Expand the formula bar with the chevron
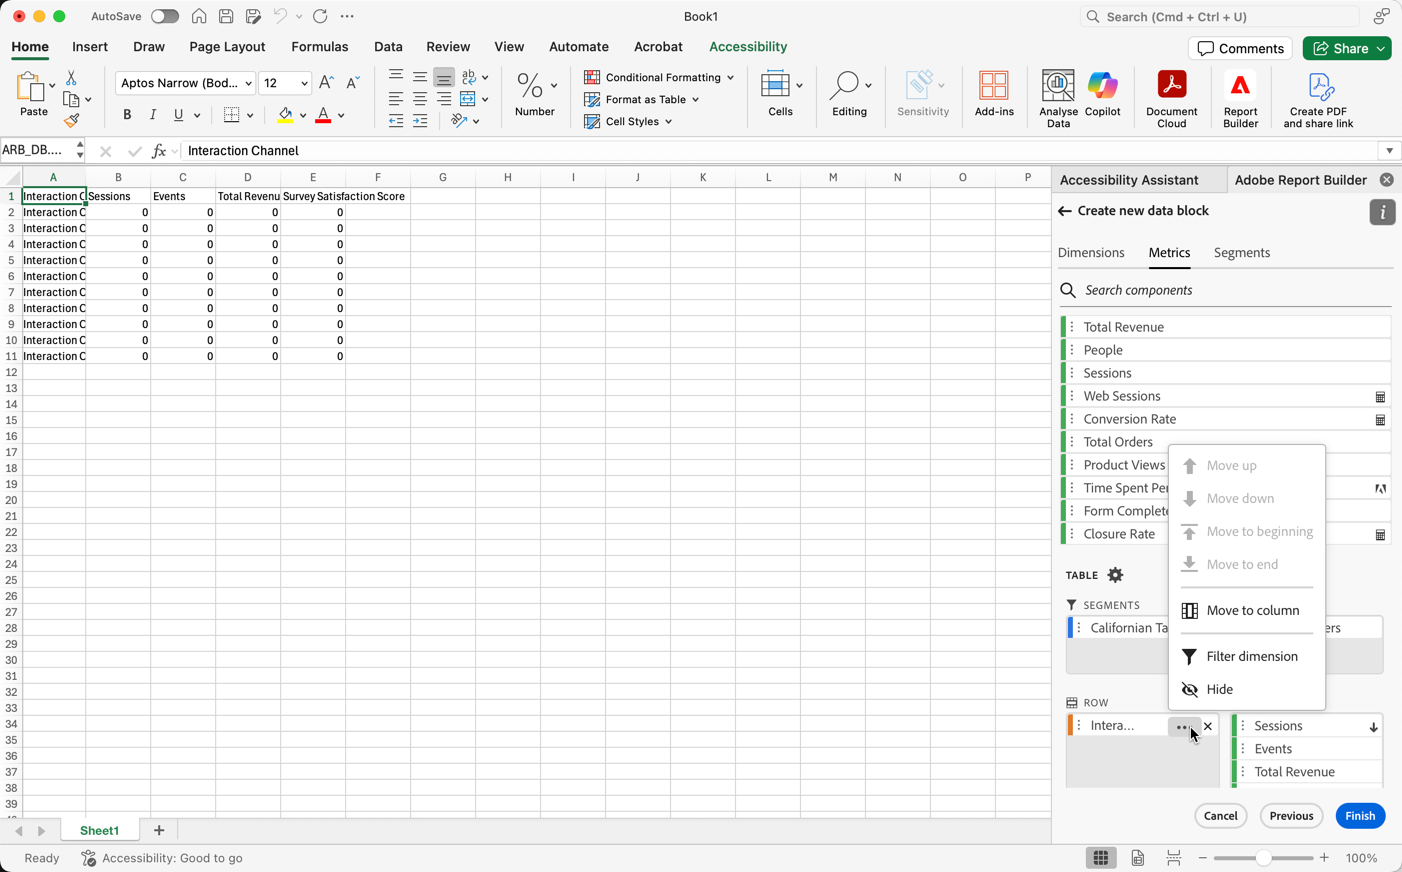The width and height of the screenshot is (1402, 872). pyautogui.click(x=1389, y=151)
